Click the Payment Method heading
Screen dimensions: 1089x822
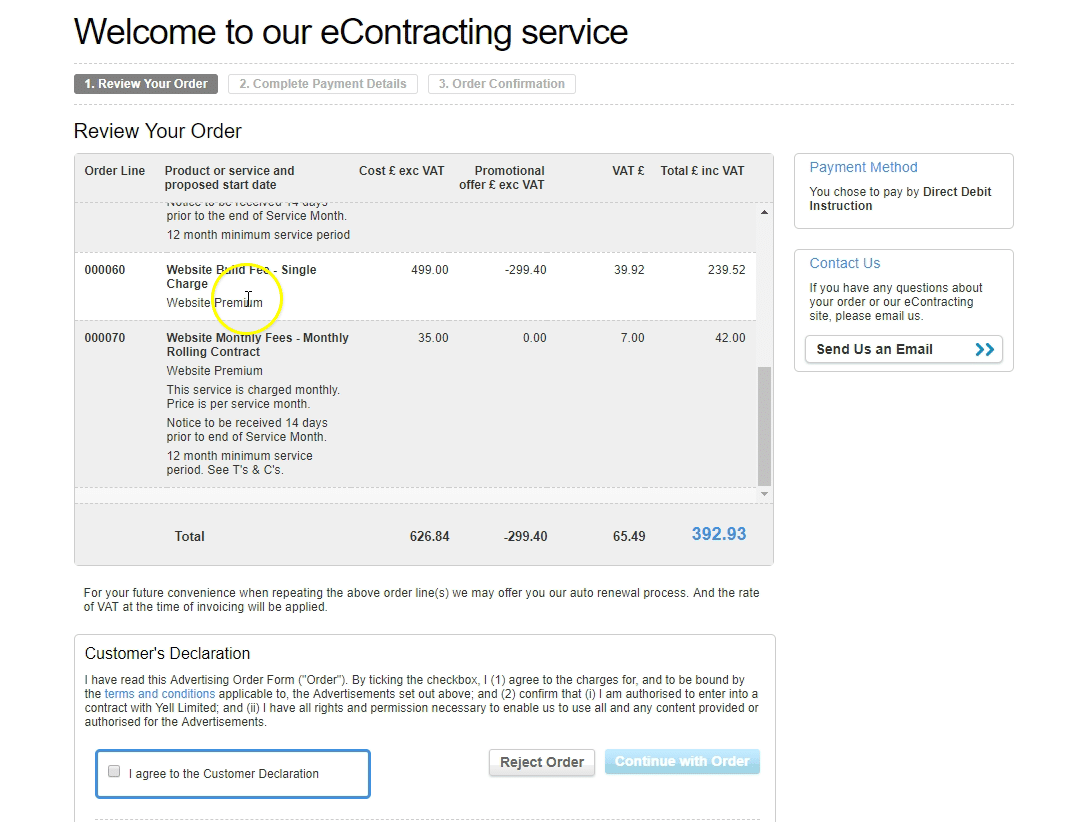coord(863,167)
